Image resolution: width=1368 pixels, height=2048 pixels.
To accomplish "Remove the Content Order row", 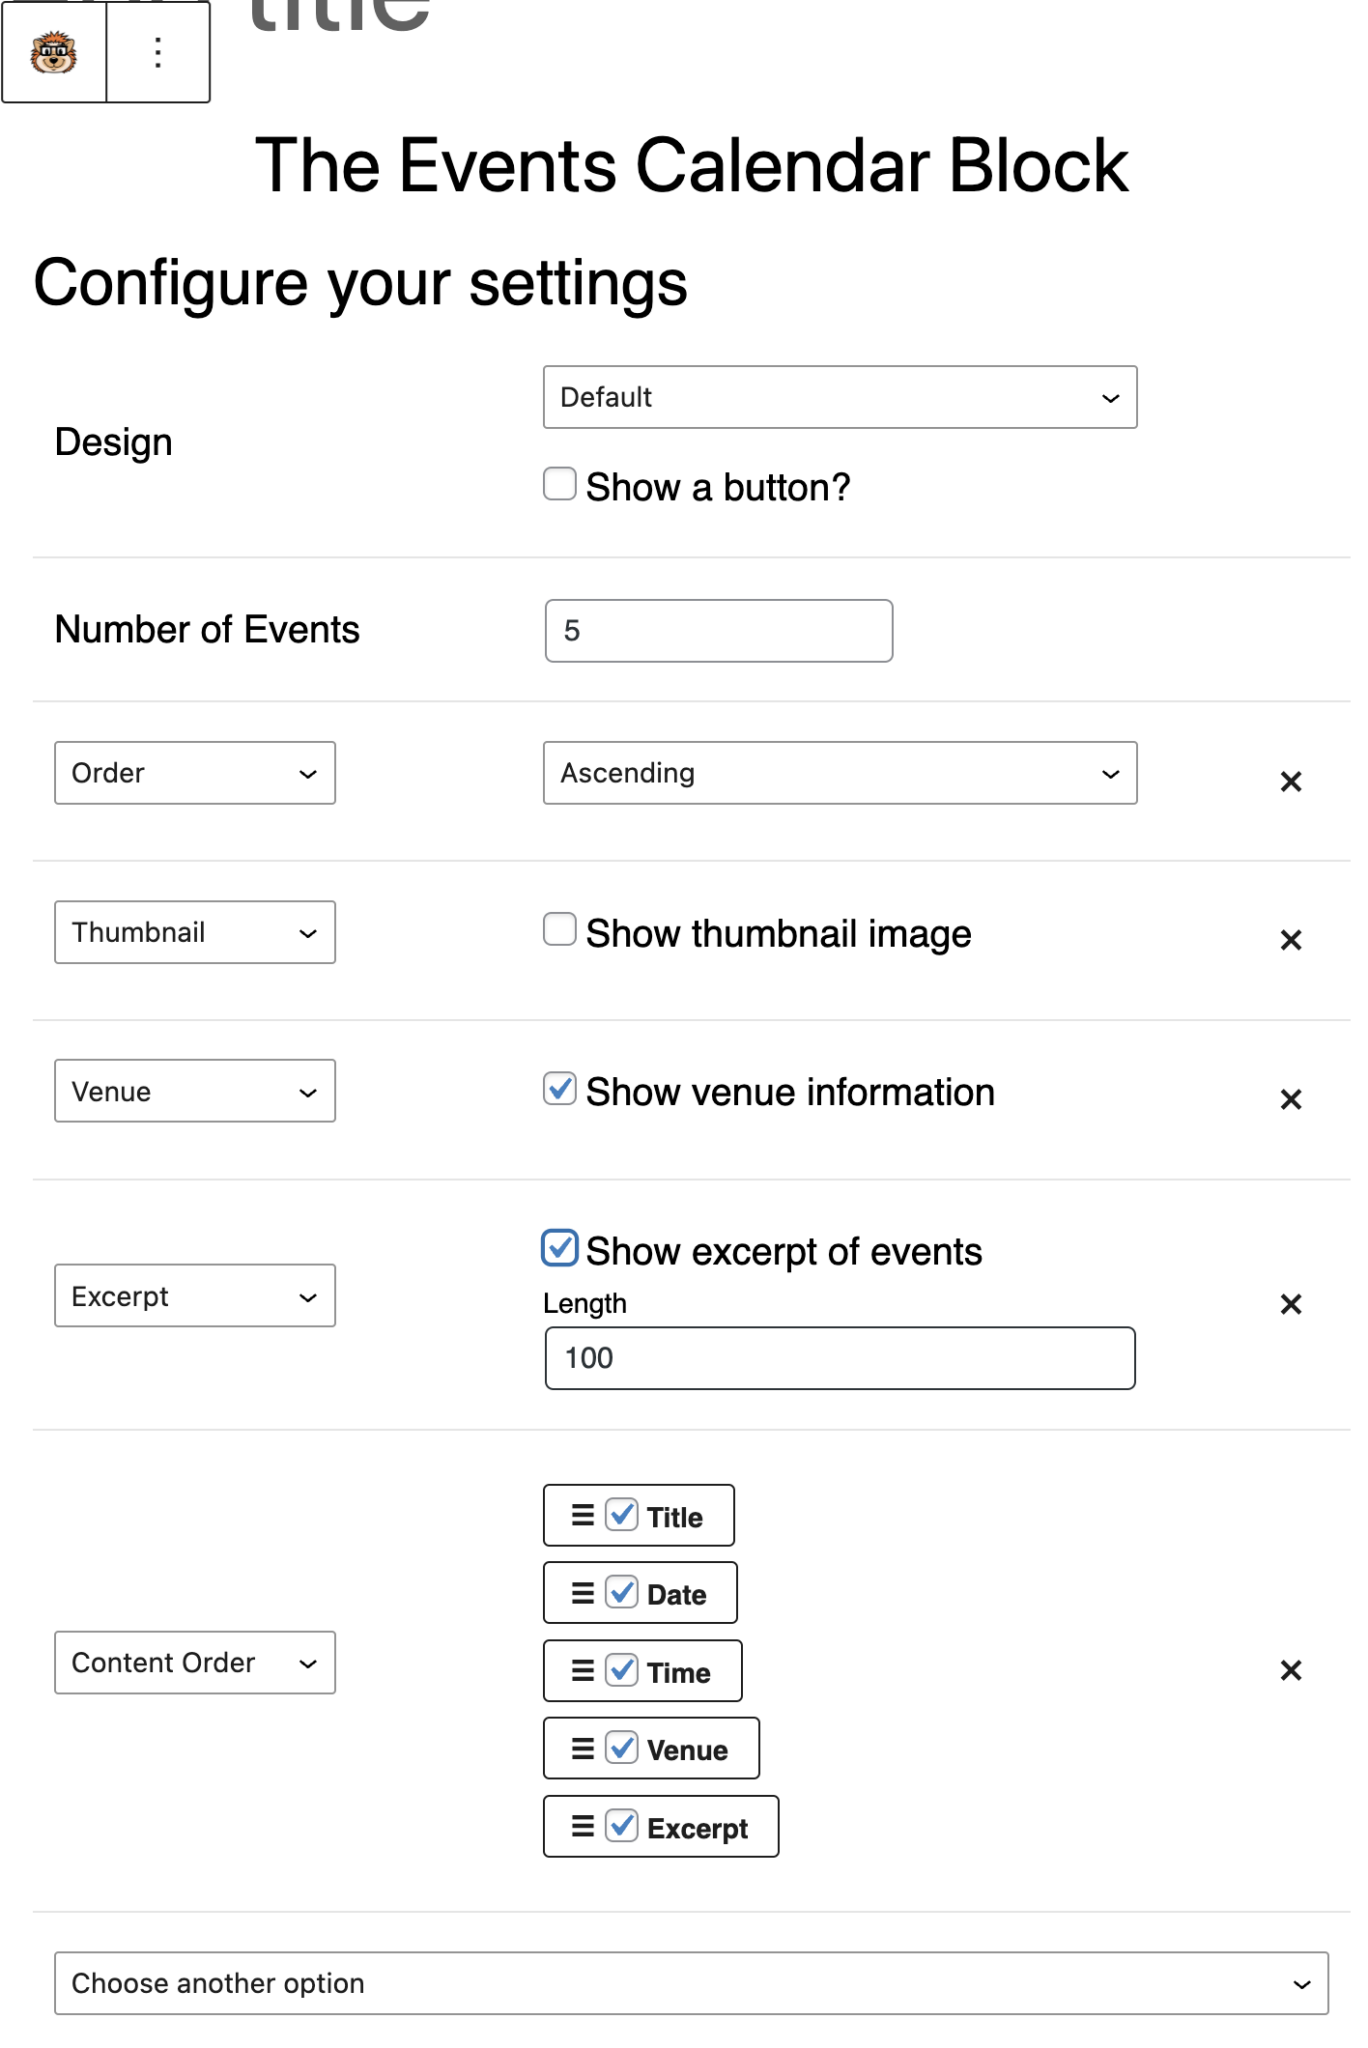I will (x=1290, y=1670).
